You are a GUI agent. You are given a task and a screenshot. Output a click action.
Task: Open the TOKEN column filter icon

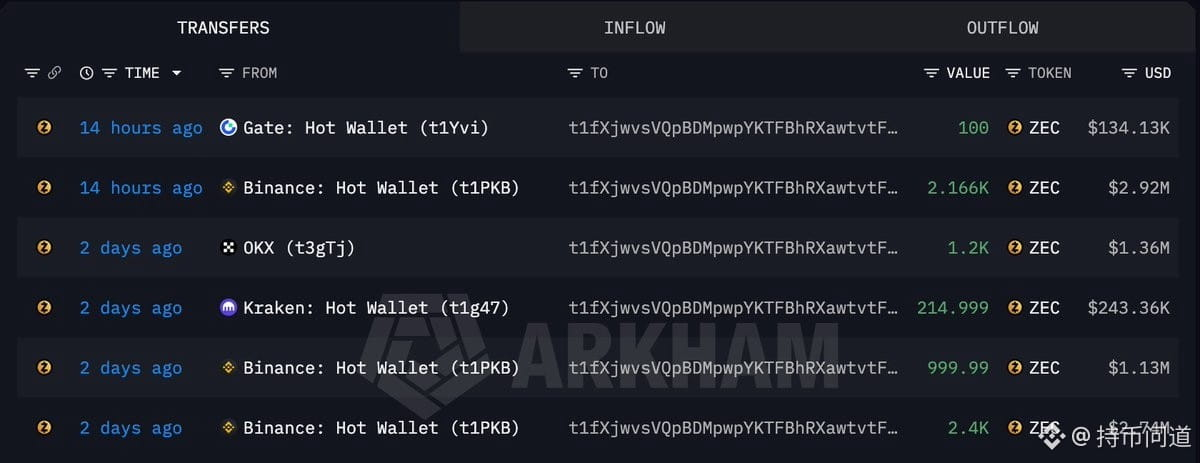[x=1013, y=73]
